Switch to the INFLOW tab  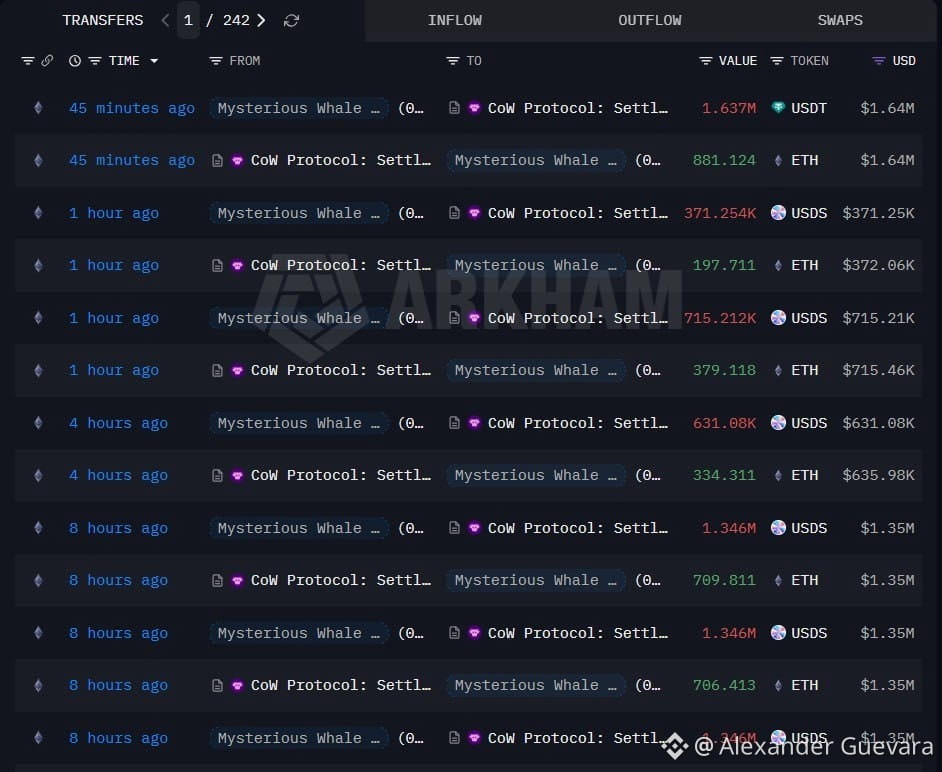pyautogui.click(x=455, y=20)
